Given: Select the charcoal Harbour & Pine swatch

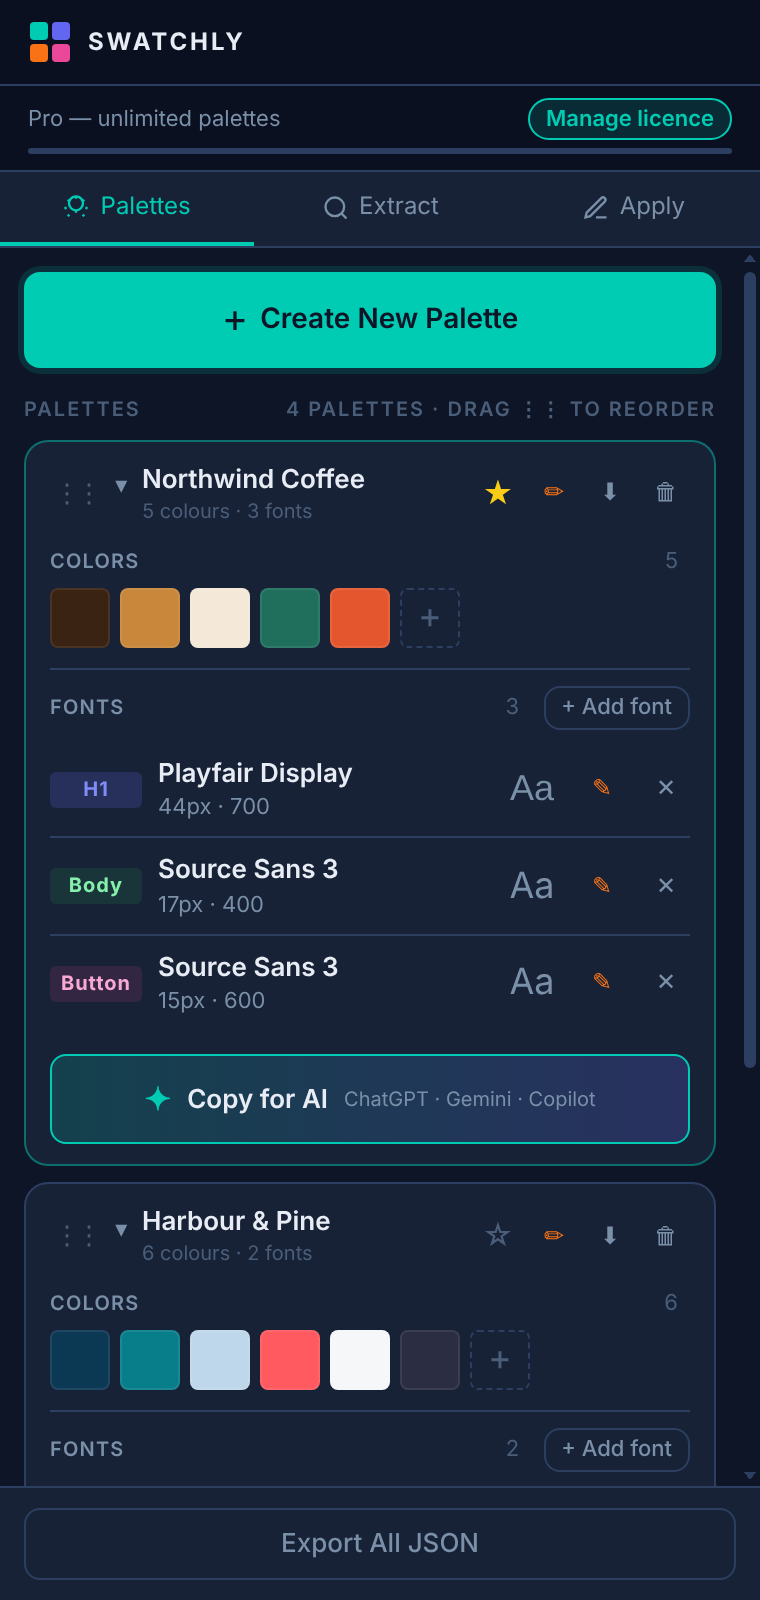Looking at the screenshot, I should pyautogui.click(x=430, y=1360).
